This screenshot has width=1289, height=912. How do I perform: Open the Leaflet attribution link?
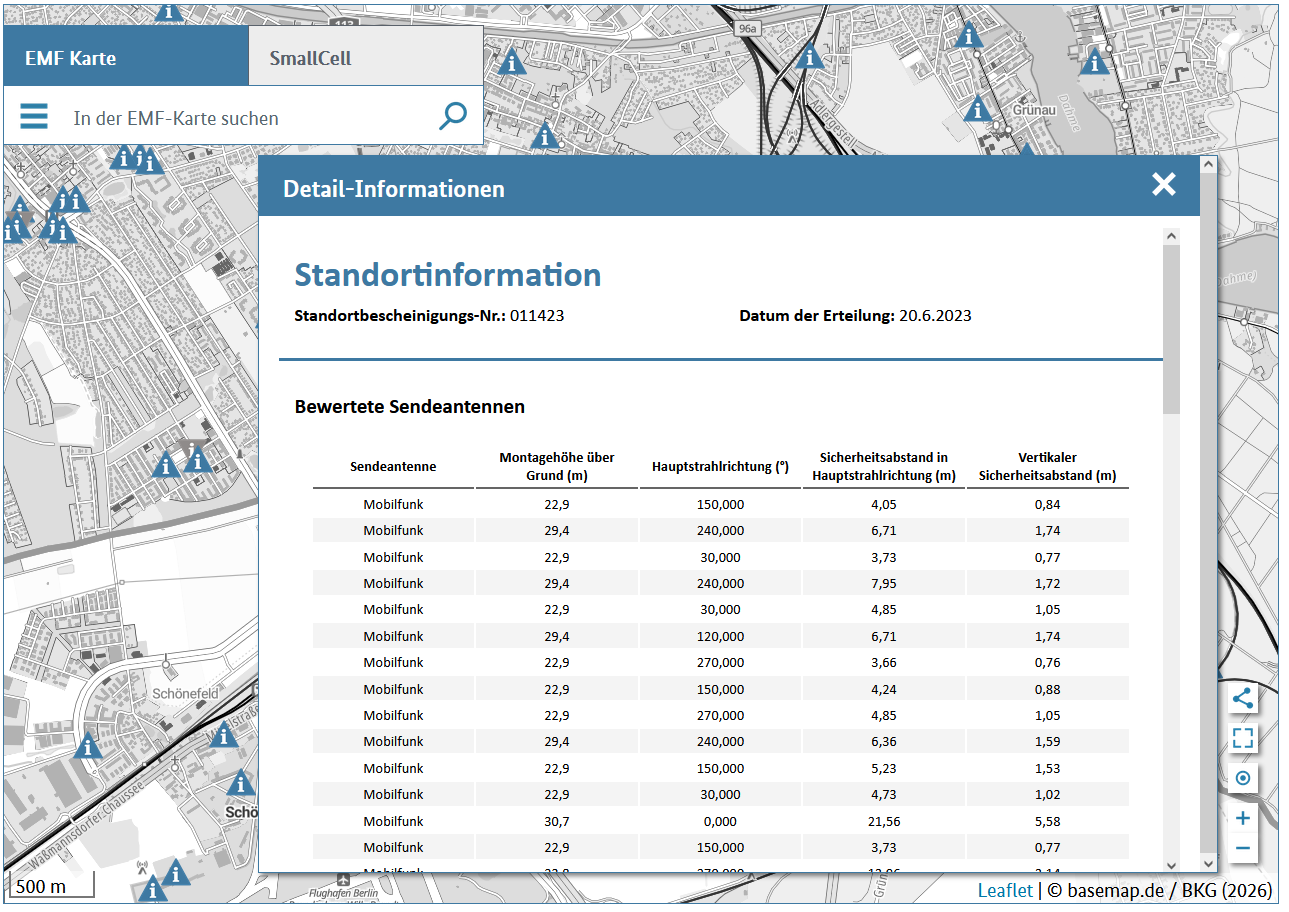tap(1005, 890)
